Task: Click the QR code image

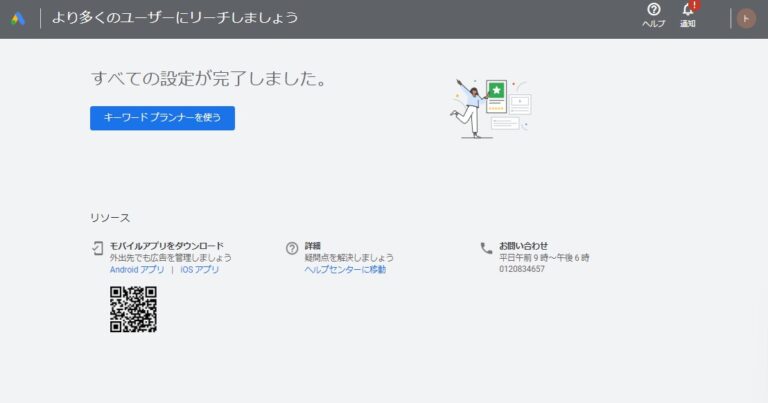Action: [133, 309]
